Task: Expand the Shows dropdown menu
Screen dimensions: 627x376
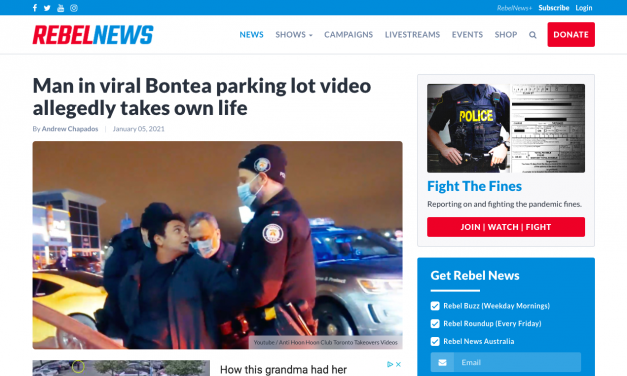Action: pyautogui.click(x=294, y=35)
